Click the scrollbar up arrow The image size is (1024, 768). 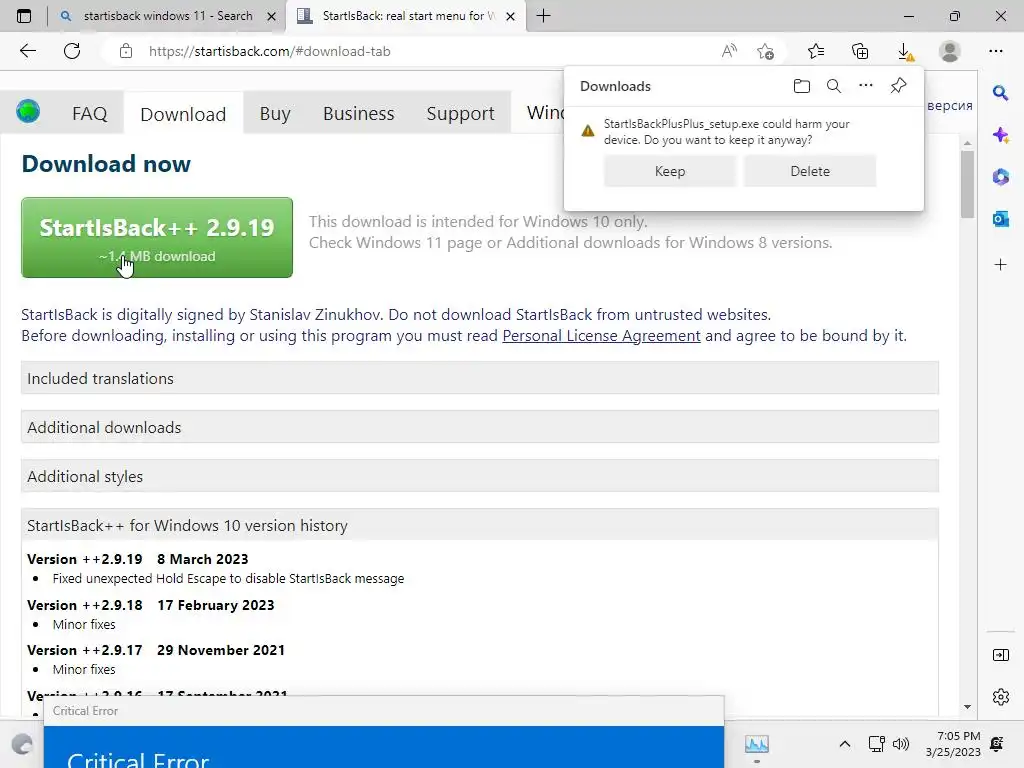pos(967,142)
